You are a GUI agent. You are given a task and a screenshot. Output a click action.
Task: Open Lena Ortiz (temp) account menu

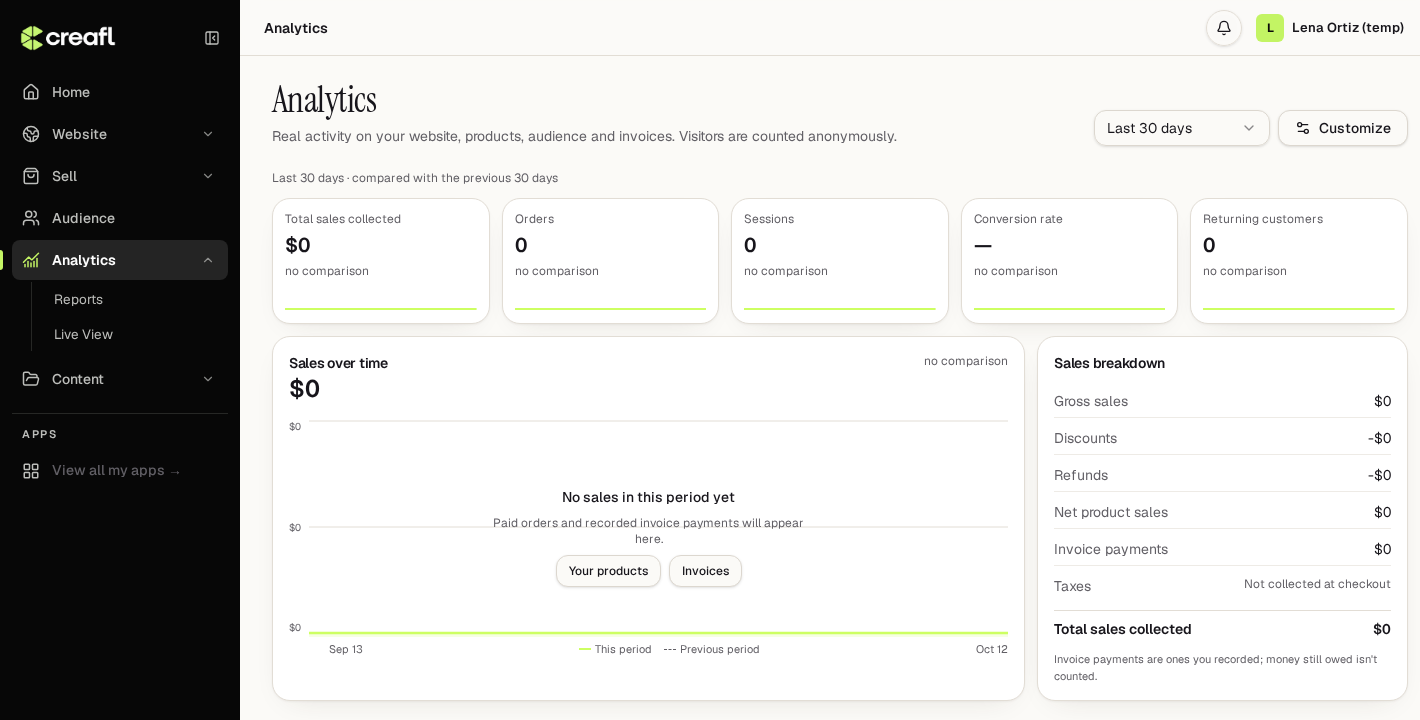[x=1330, y=28]
